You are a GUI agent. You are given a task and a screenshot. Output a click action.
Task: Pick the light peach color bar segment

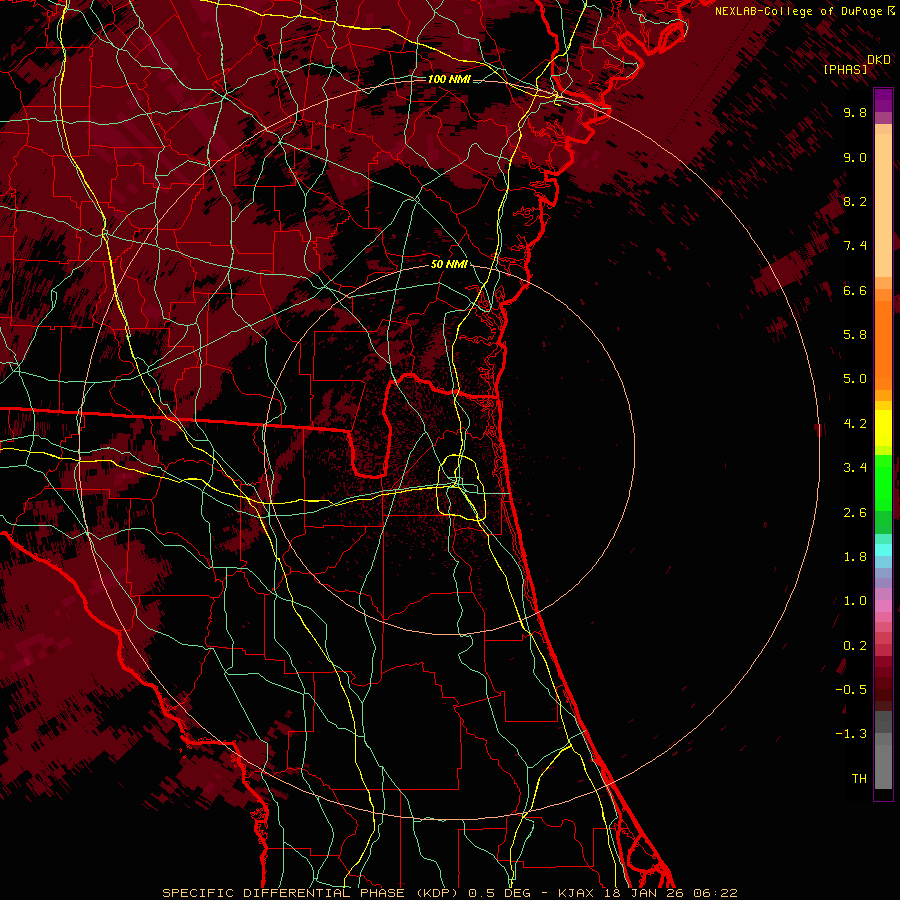pos(883,205)
